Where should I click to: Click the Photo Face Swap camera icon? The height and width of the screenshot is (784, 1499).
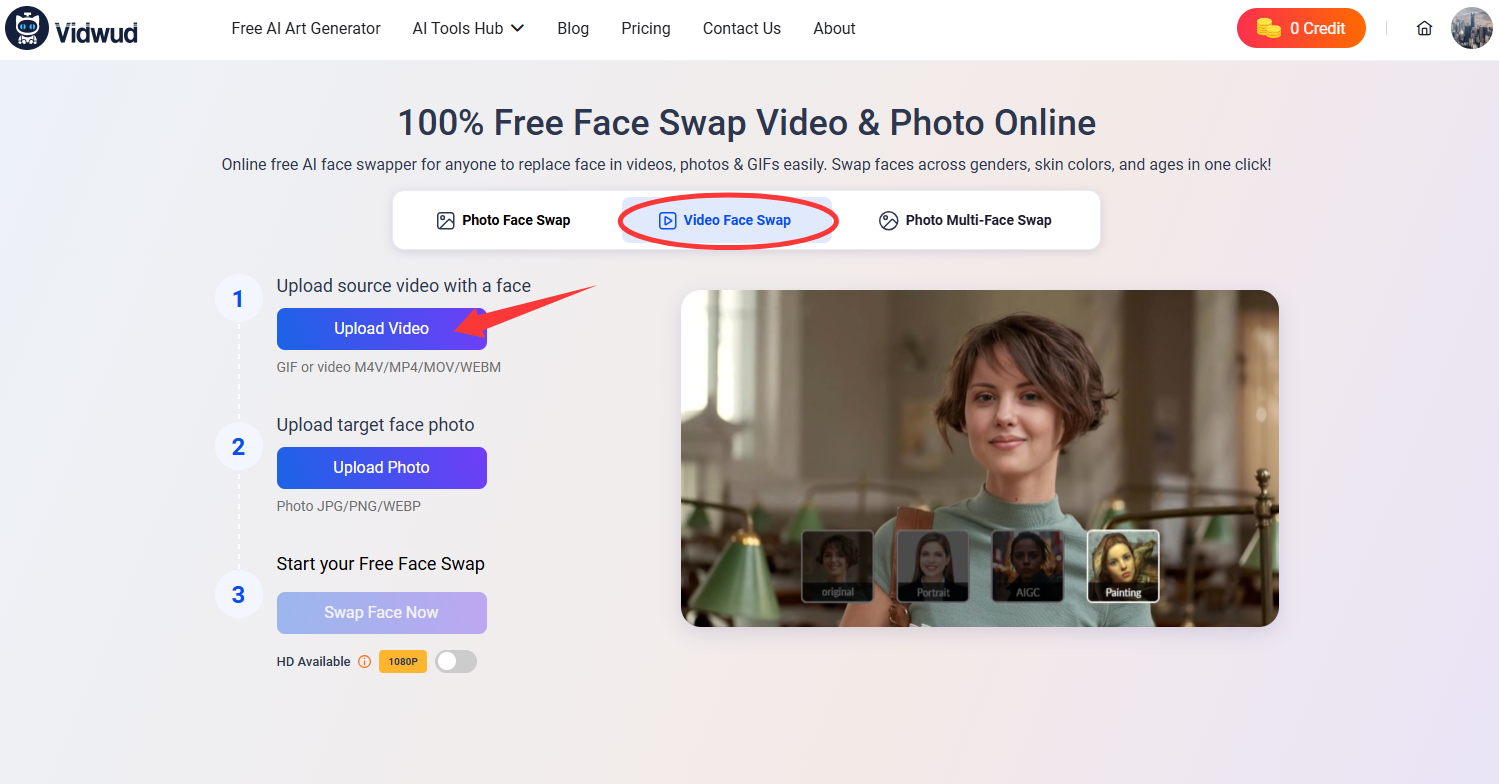pos(446,219)
